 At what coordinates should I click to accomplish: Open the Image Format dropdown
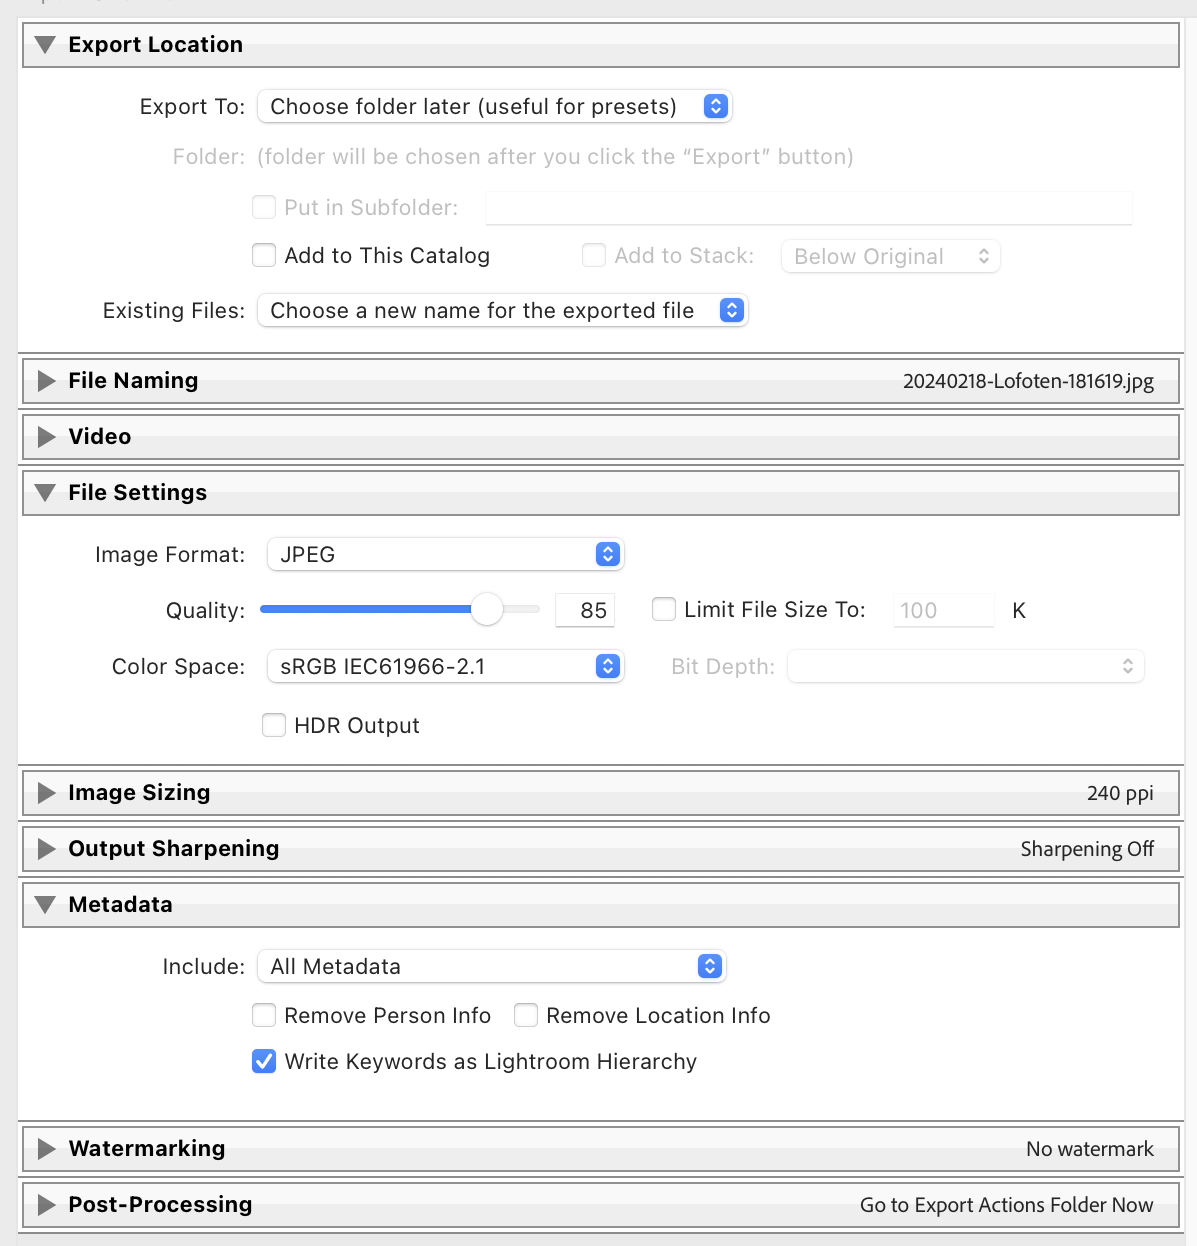click(x=445, y=554)
